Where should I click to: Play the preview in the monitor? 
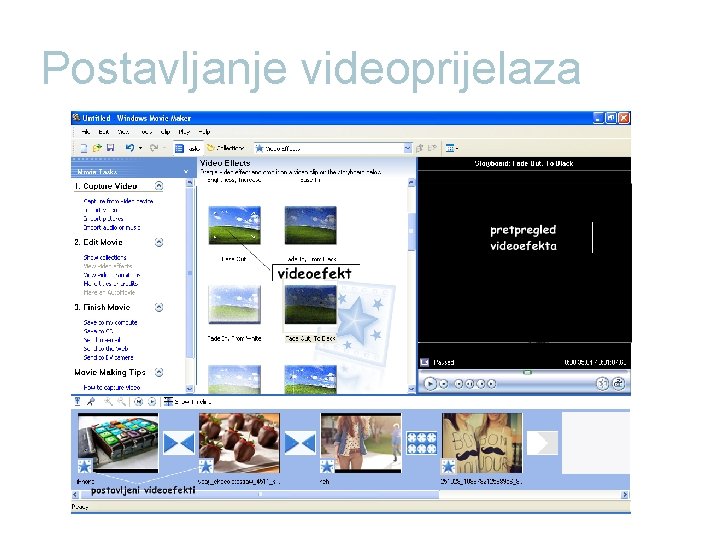[x=430, y=383]
